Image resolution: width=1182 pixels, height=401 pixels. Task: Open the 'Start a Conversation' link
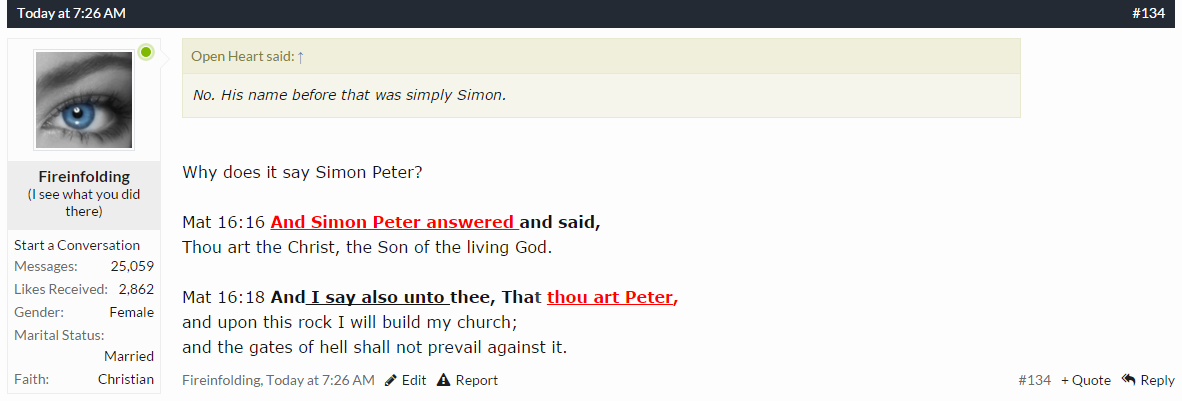(77, 245)
